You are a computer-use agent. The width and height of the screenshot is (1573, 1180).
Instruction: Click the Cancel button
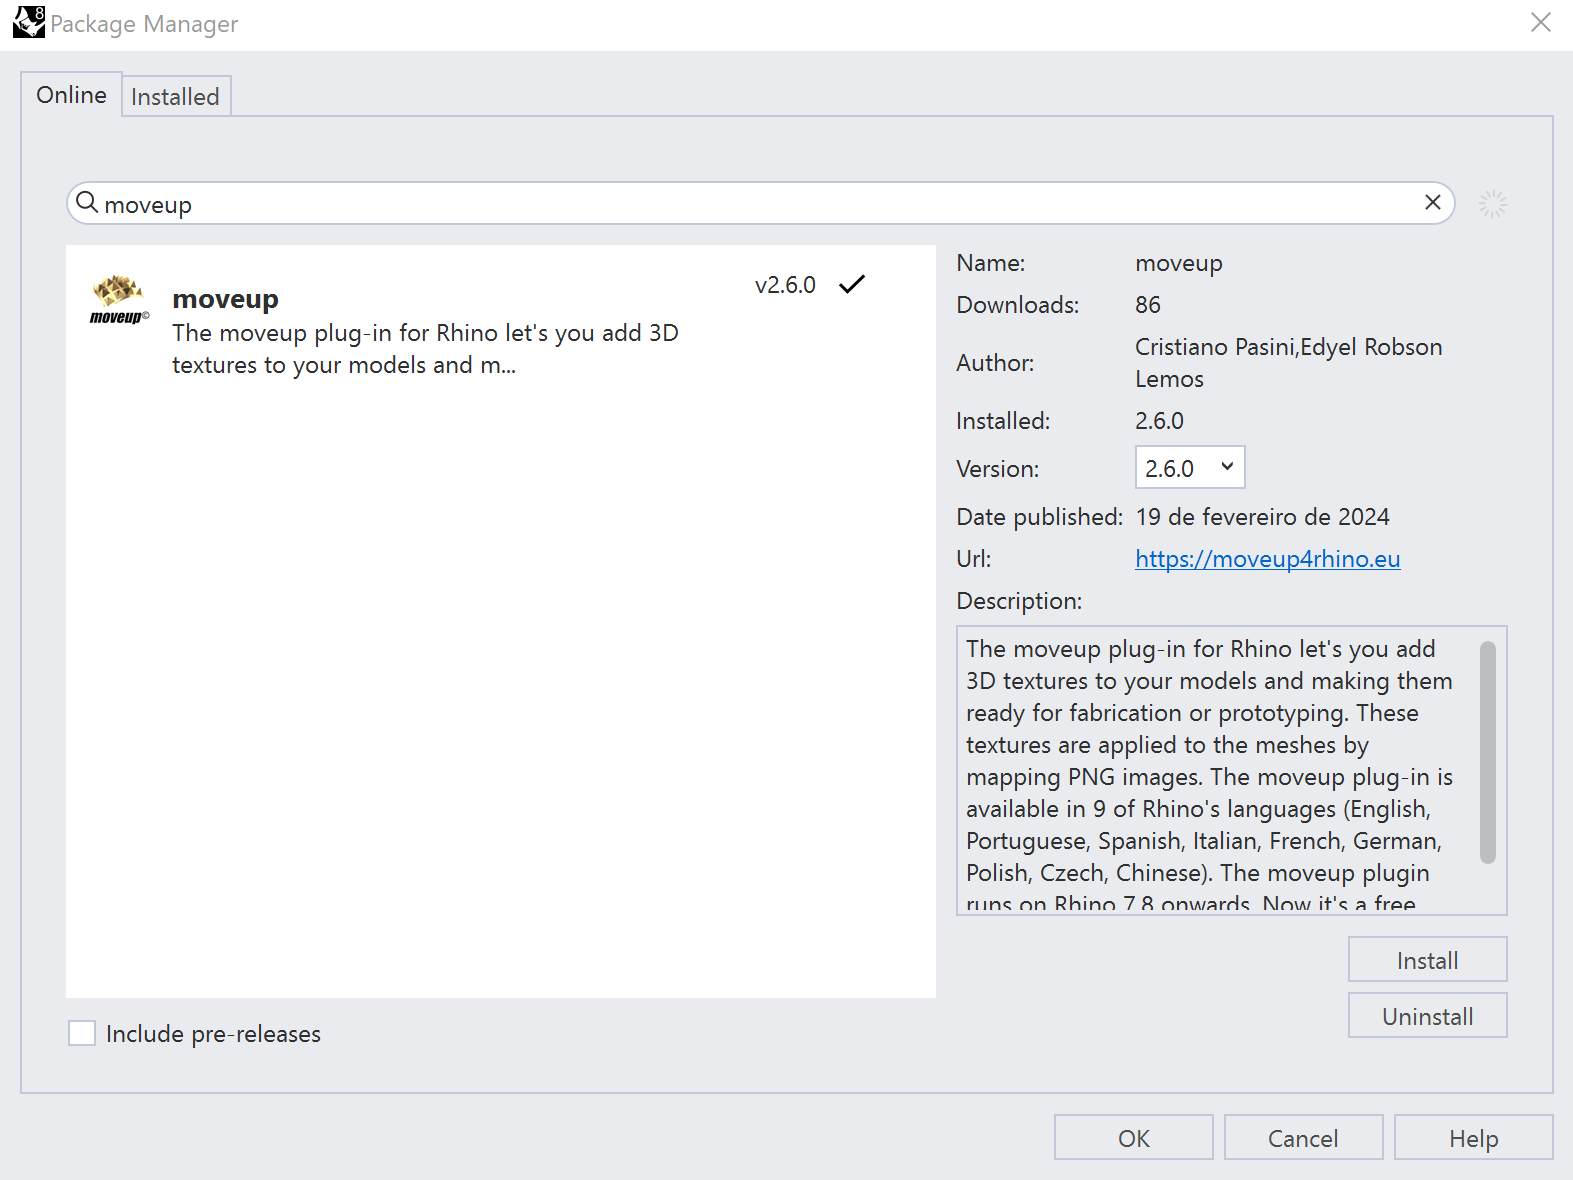1302,1138
